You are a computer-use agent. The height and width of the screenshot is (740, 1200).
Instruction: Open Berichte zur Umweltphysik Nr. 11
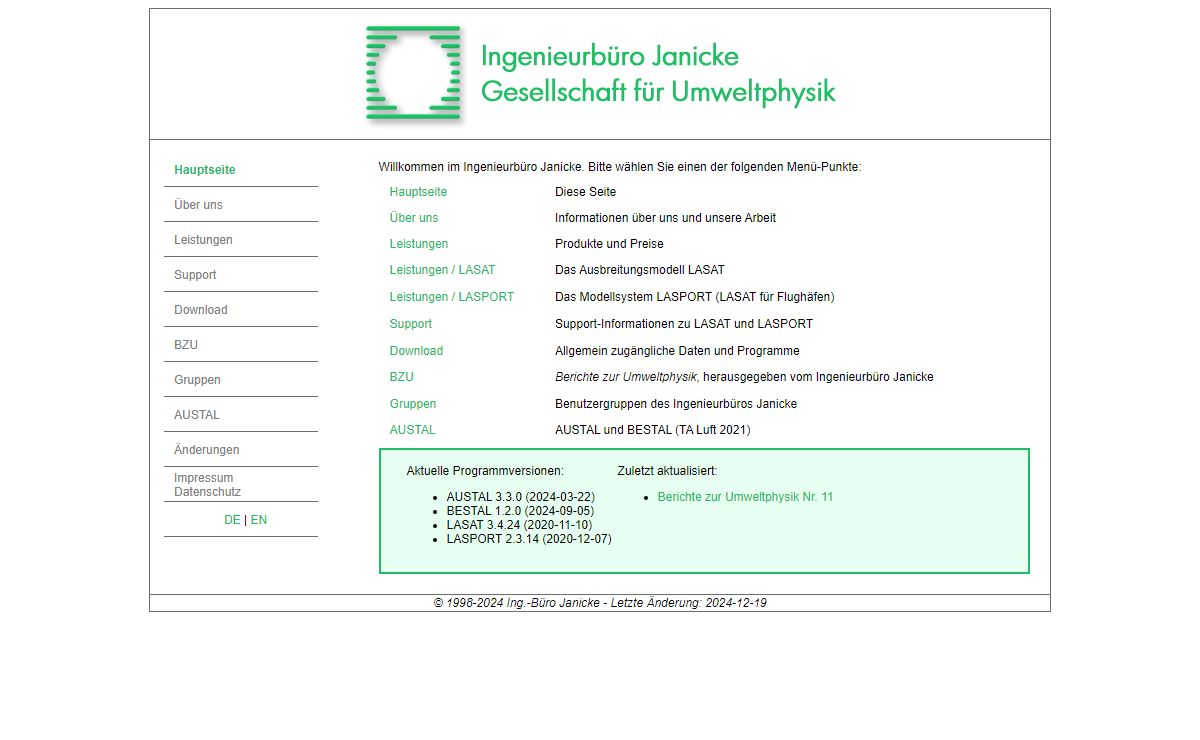[x=745, y=497]
